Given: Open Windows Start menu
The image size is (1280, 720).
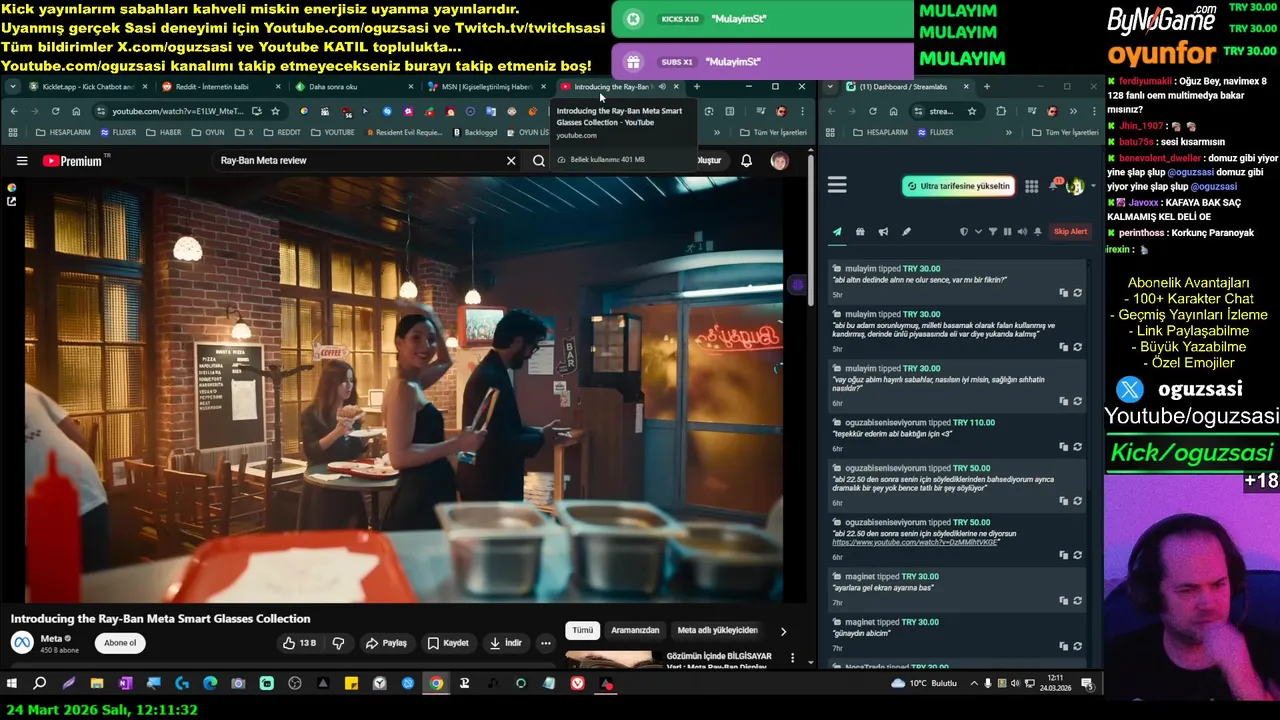Looking at the screenshot, I should click(12, 683).
